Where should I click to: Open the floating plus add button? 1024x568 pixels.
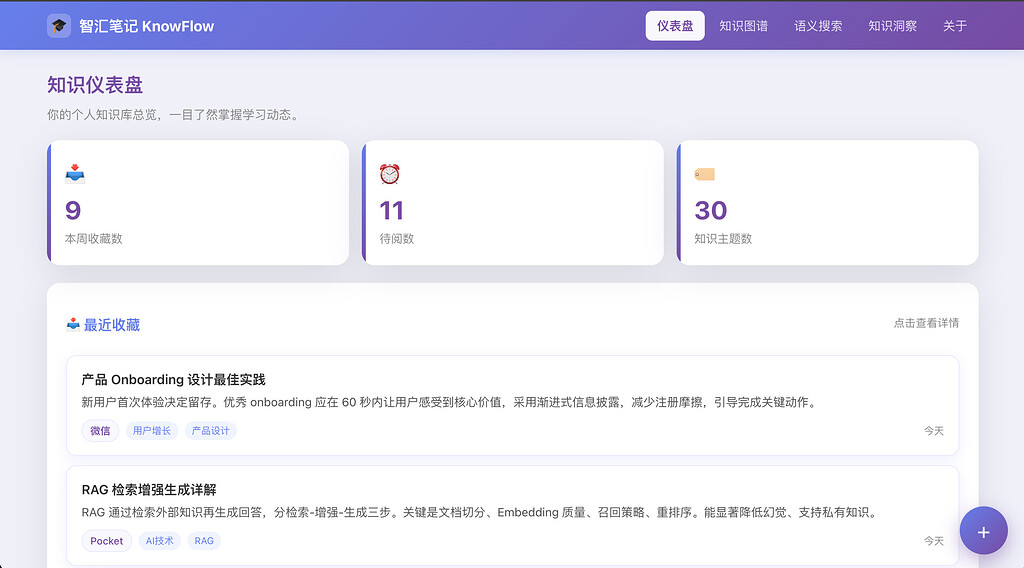click(x=984, y=531)
